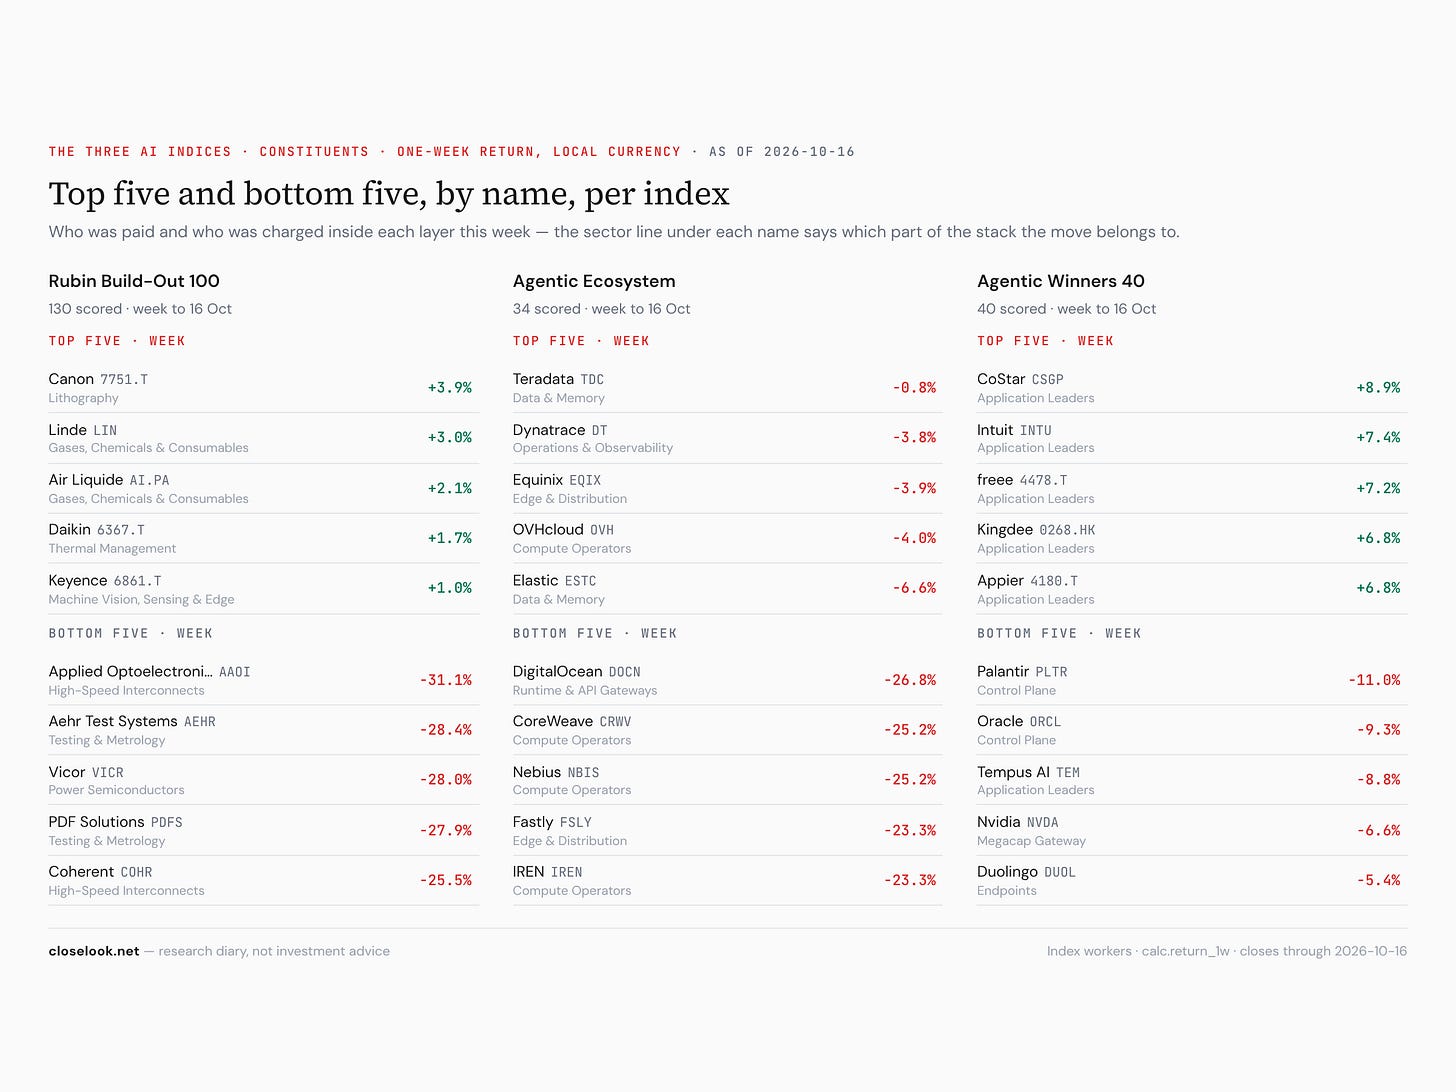This screenshot has width=1456, height=1092.
Task: Select the Agentic Winners 40 heading
Action: 1061,281
